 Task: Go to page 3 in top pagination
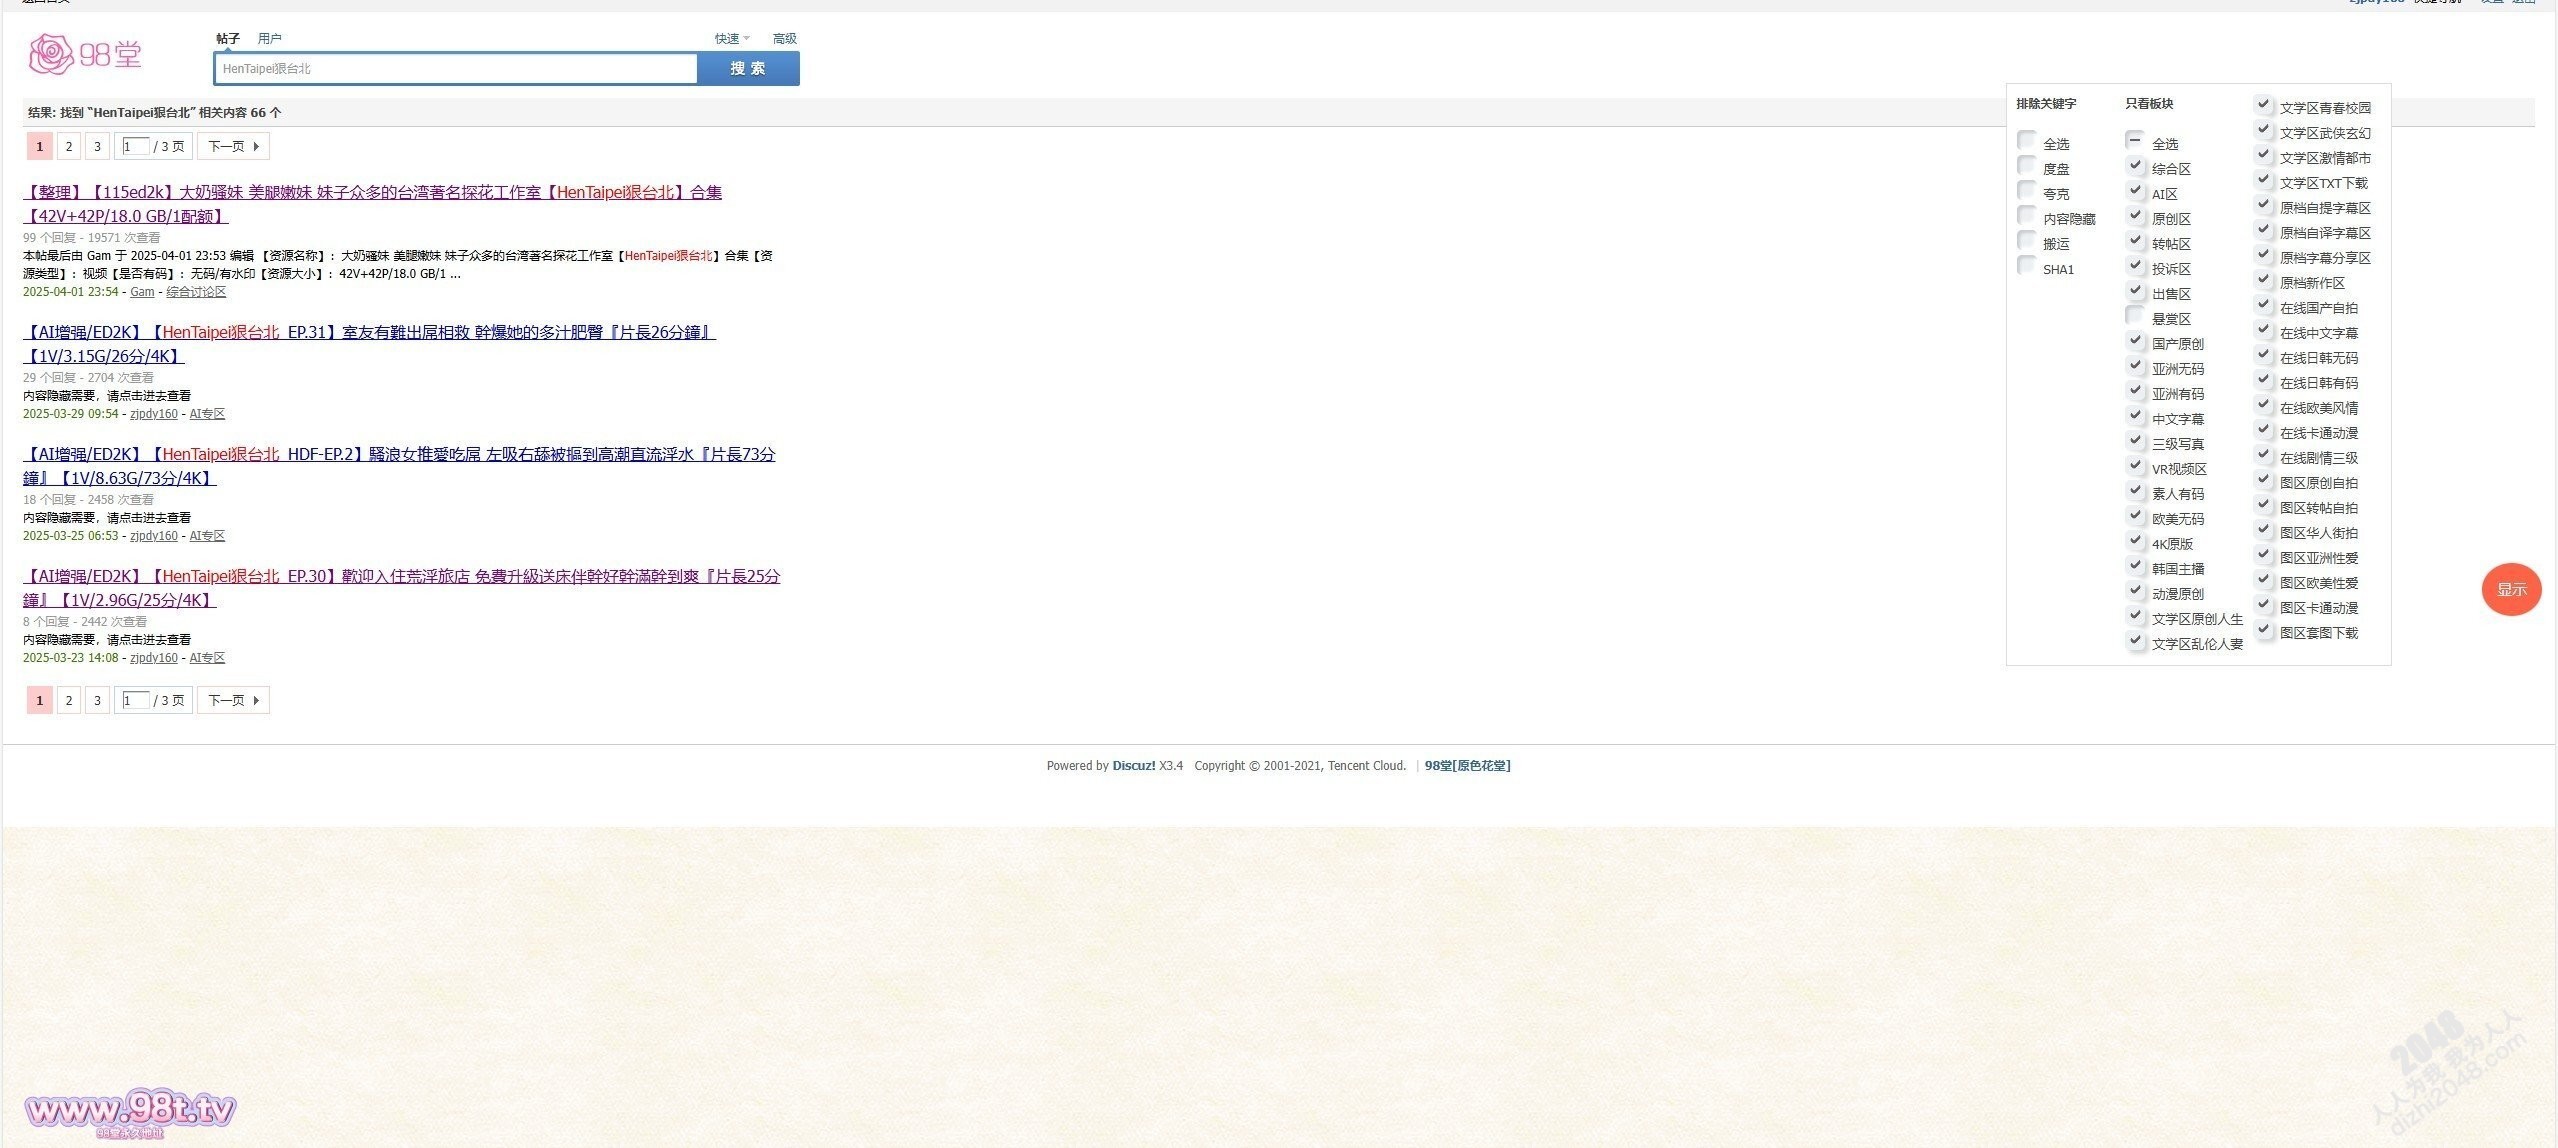point(97,146)
